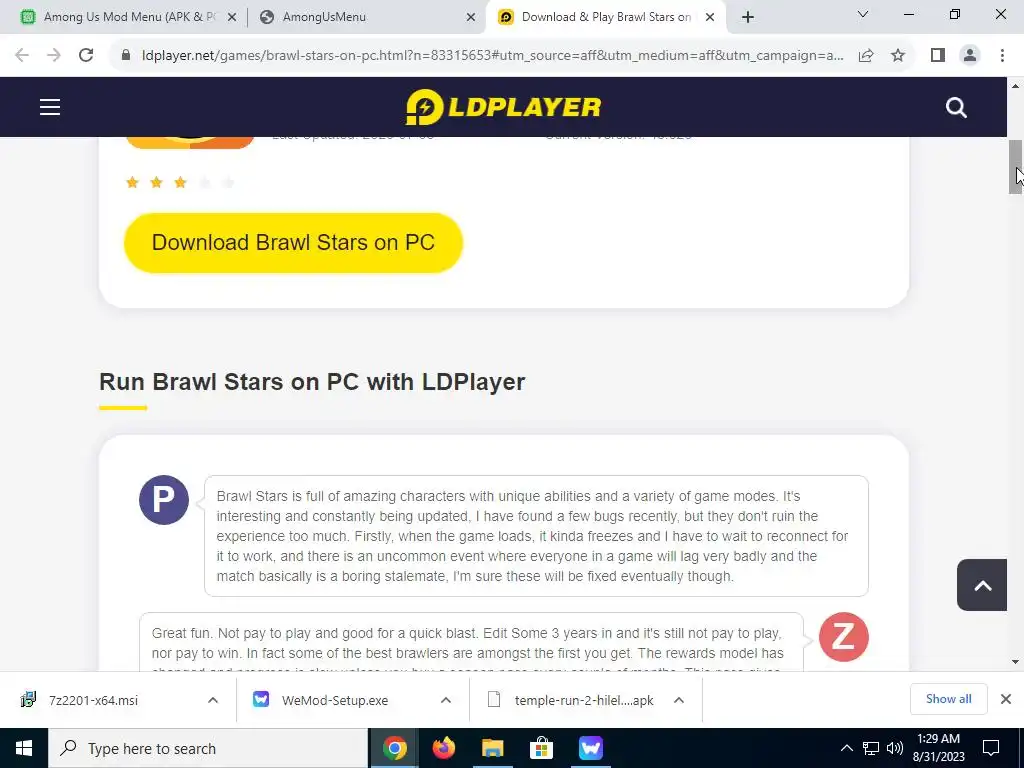1024x768 pixels.
Task: Open the Chrome profile avatar icon
Action: 970,56
